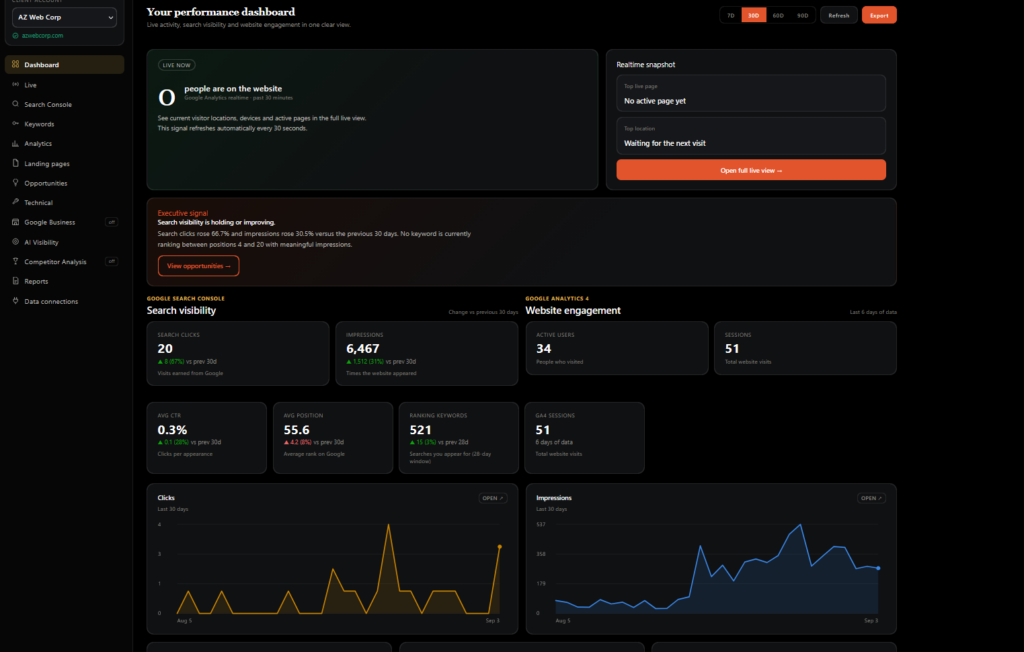Click the Avg CTR 0.3% card
The width and height of the screenshot is (1024, 652).
coord(206,438)
